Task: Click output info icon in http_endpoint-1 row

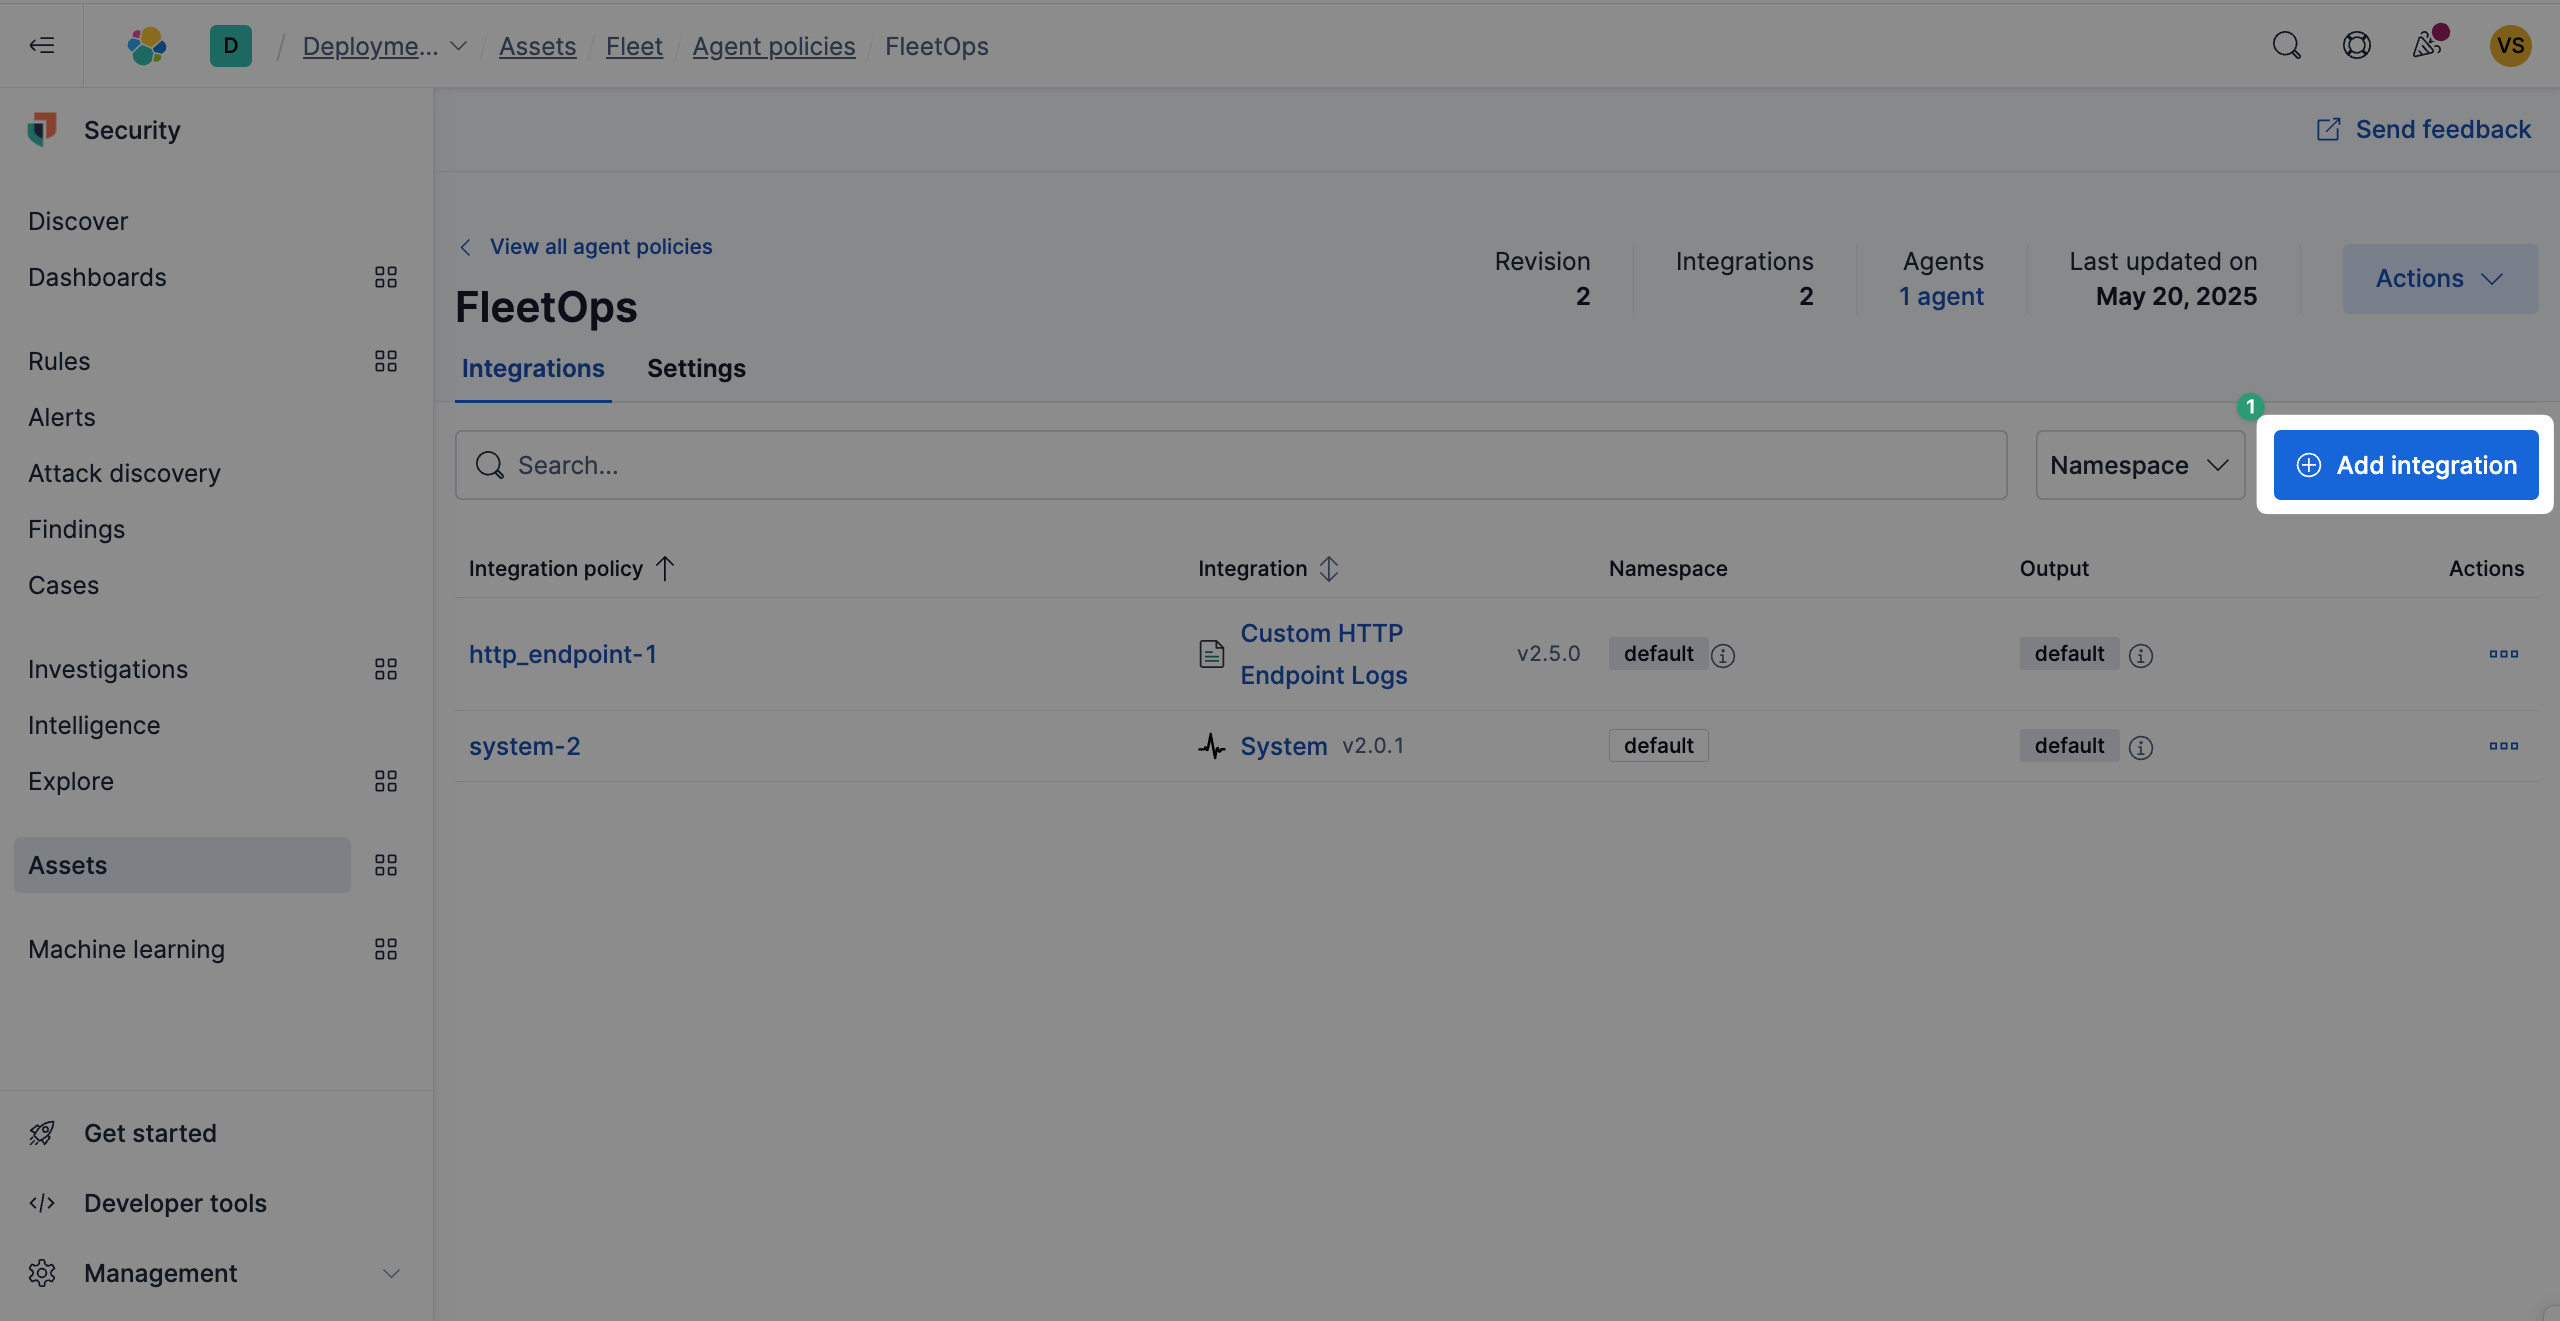Action: click(2140, 655)
